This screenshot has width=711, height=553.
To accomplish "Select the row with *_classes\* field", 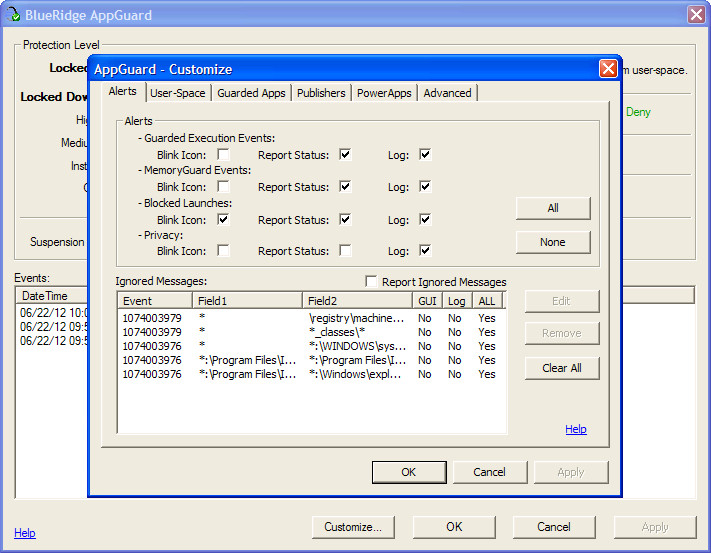I will (x=312, y=332).
